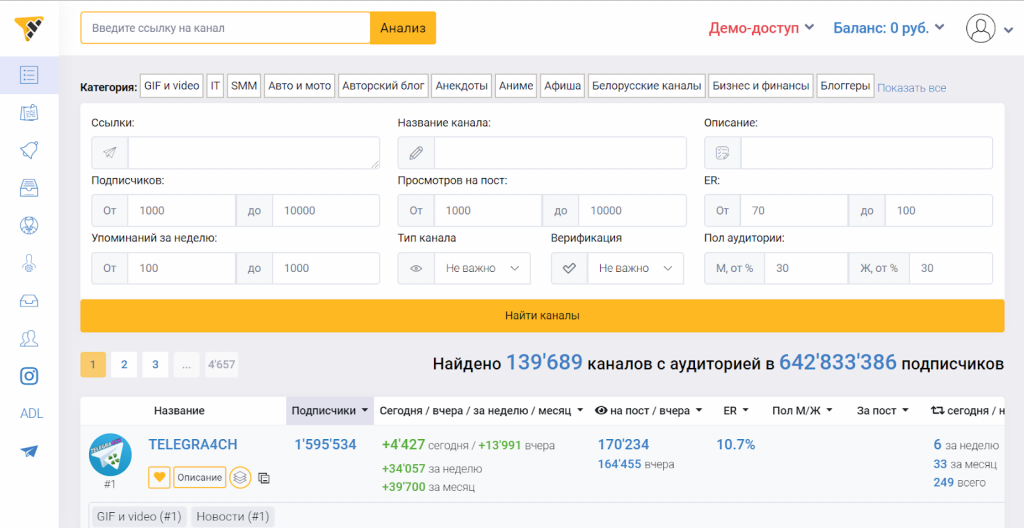Open the Telegram paper-plane sidebar icon
Image resolution: width=1024 pixels, height=528 pixels.
click(x=29, y=451)
